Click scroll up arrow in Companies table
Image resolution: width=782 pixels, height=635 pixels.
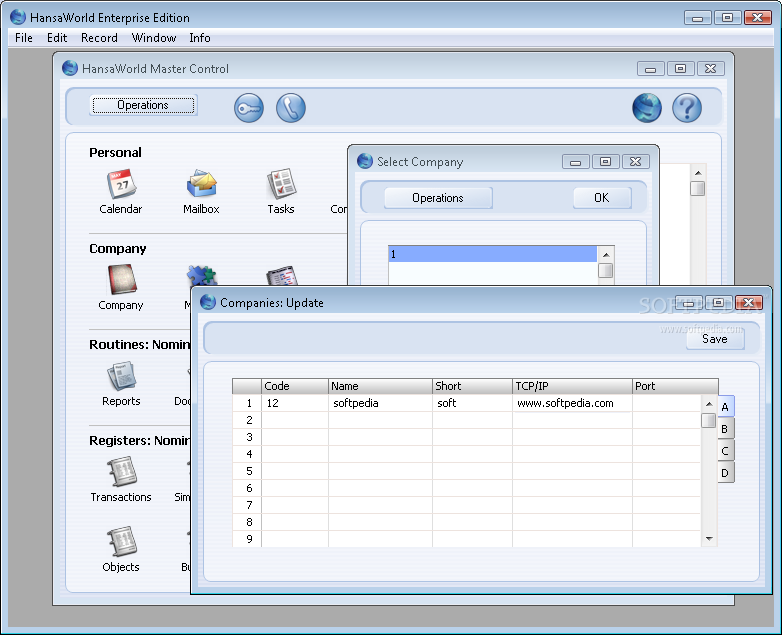709,404
